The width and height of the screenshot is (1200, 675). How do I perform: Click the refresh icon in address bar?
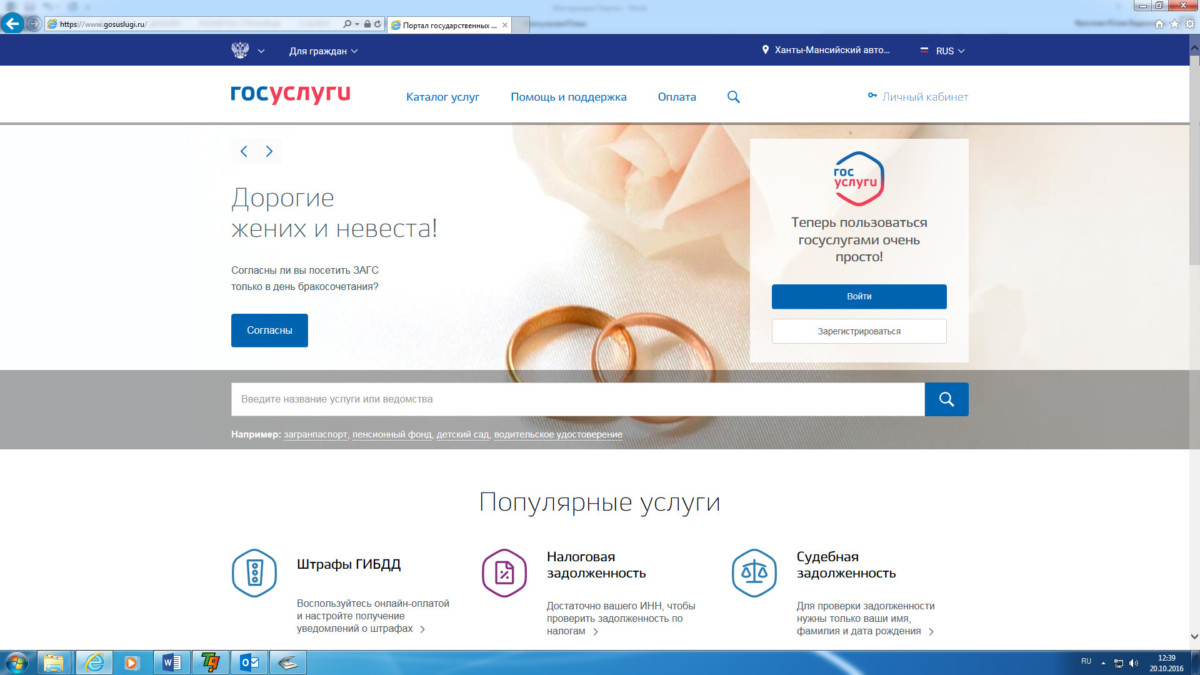[378, 24]
